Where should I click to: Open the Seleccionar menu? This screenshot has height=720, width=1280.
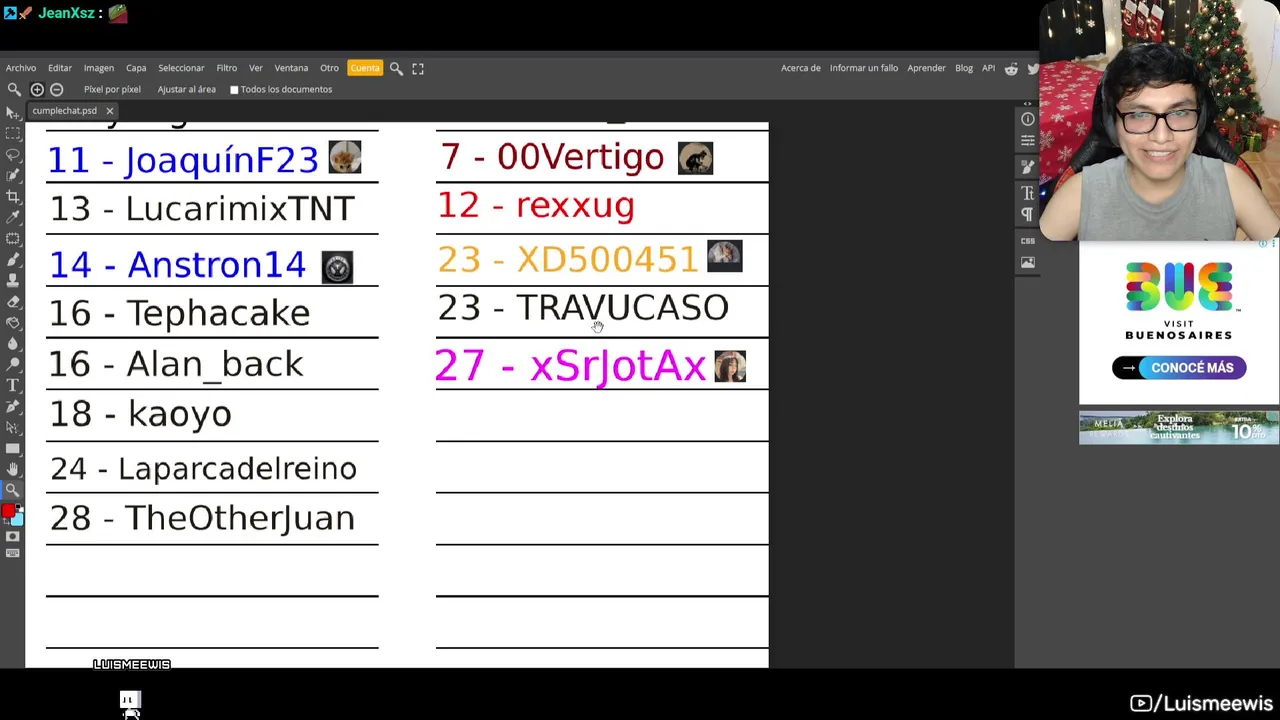coord(181,68)
